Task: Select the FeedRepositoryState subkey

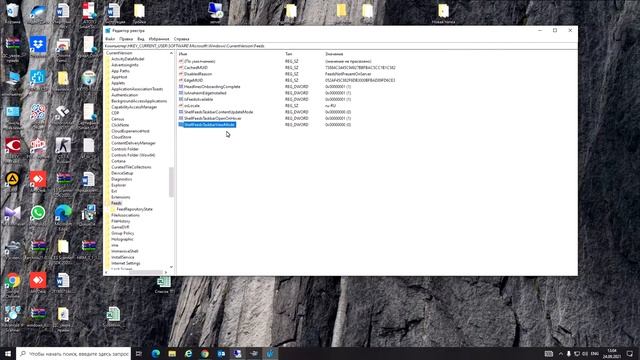Action: [x=134, y=209]
